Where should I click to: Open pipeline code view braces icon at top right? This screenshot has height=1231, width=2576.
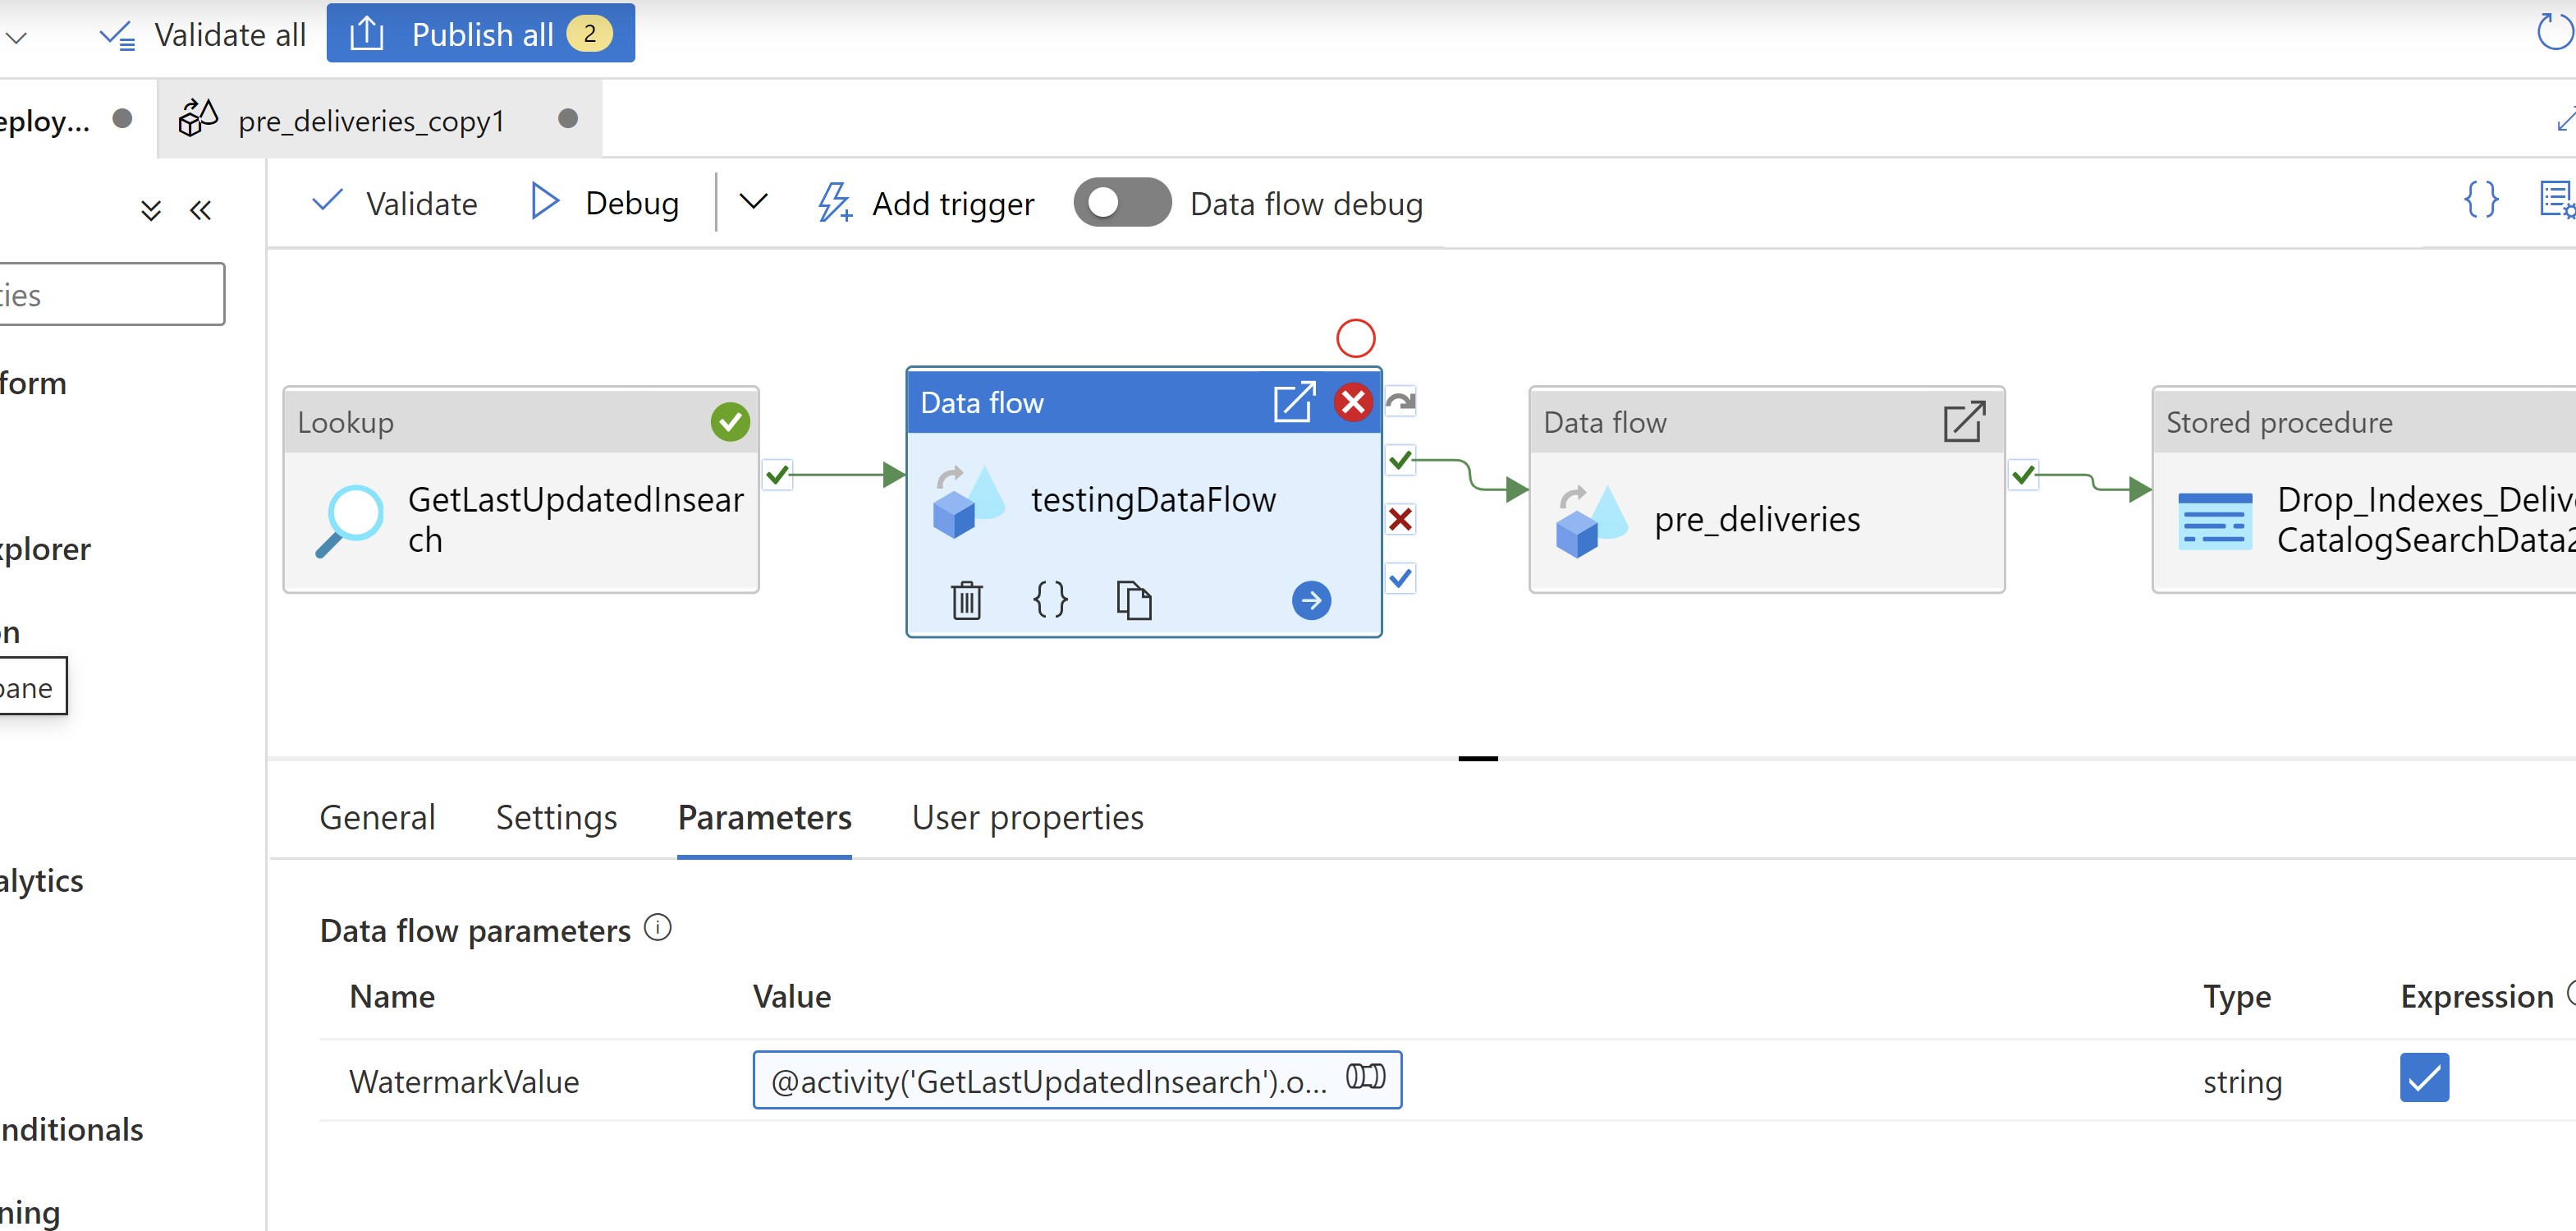(x=2481, y=199)
